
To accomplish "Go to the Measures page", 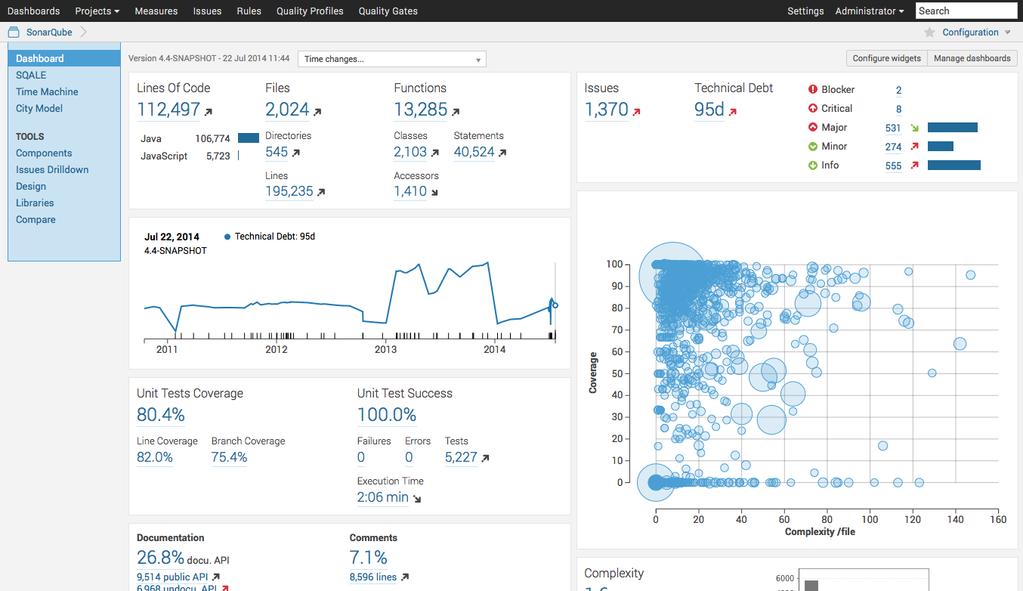I will click(x=156, y=11).
